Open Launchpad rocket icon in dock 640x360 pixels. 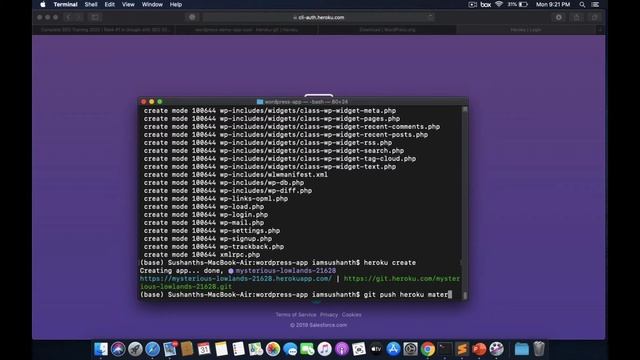pos(135,349)
